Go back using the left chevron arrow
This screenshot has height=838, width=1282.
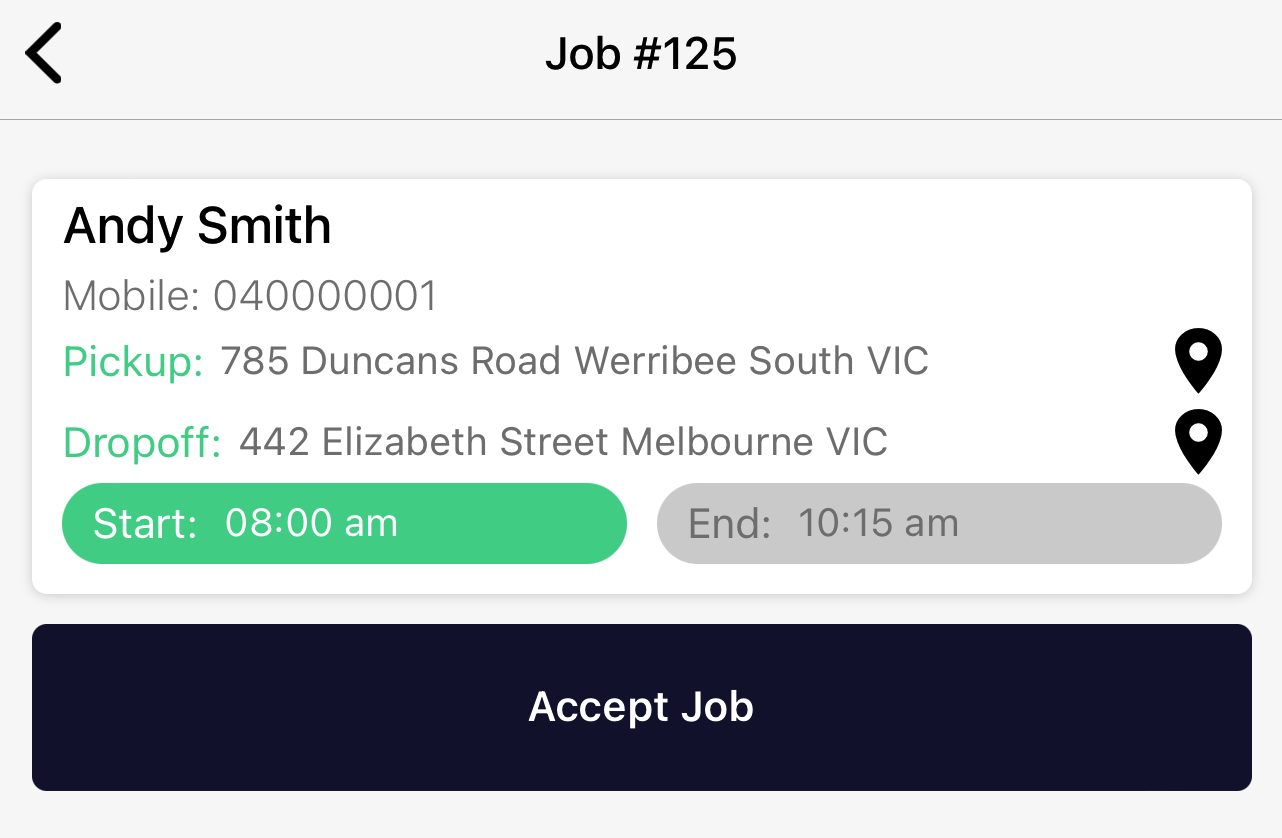[x=44, y=53]
